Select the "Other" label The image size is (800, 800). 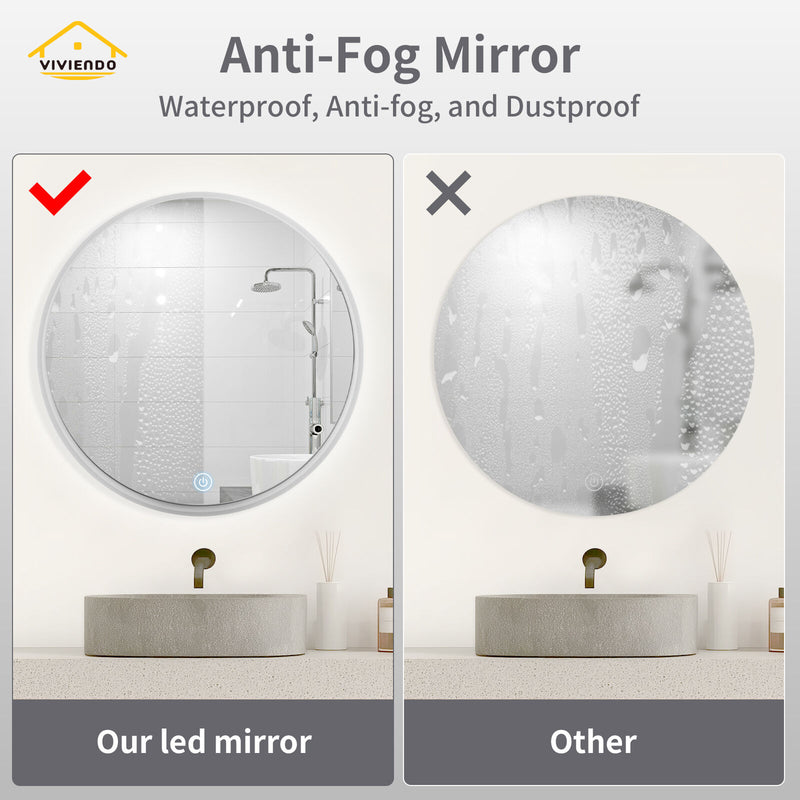coord(593,741)
